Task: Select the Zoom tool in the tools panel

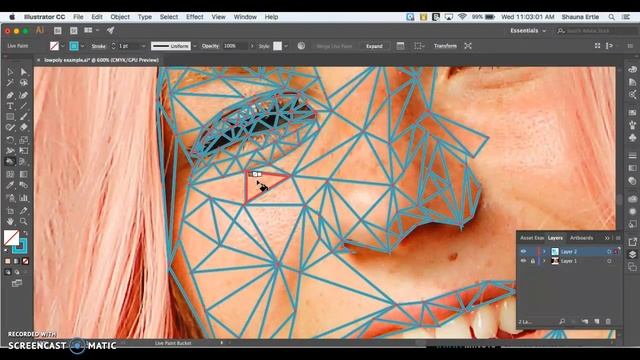Action: pyautogui.click(x=24, y=222)
